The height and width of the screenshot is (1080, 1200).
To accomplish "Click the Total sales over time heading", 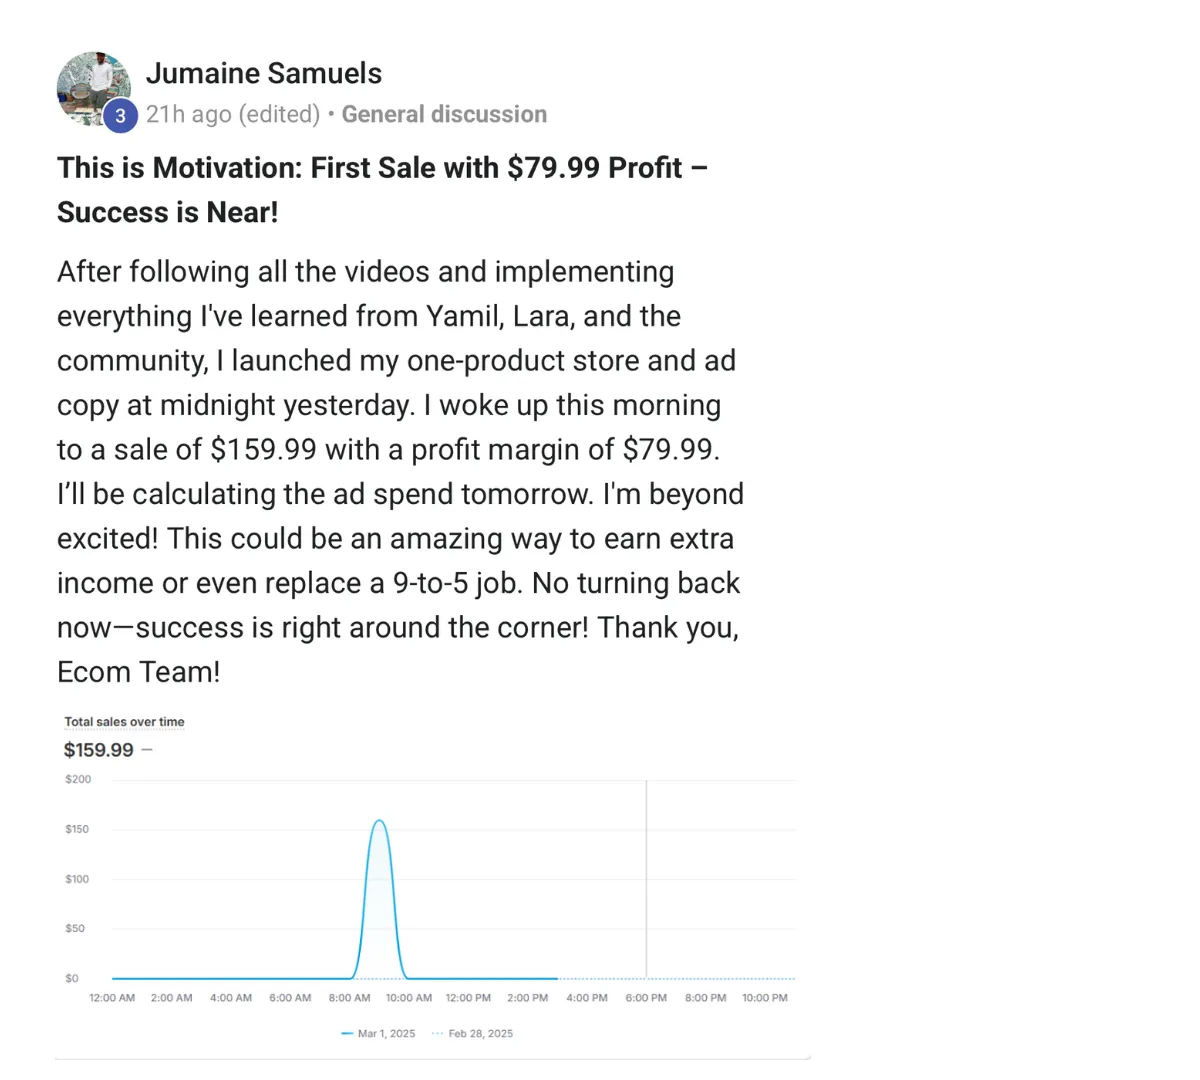I will tap(125, 721).
